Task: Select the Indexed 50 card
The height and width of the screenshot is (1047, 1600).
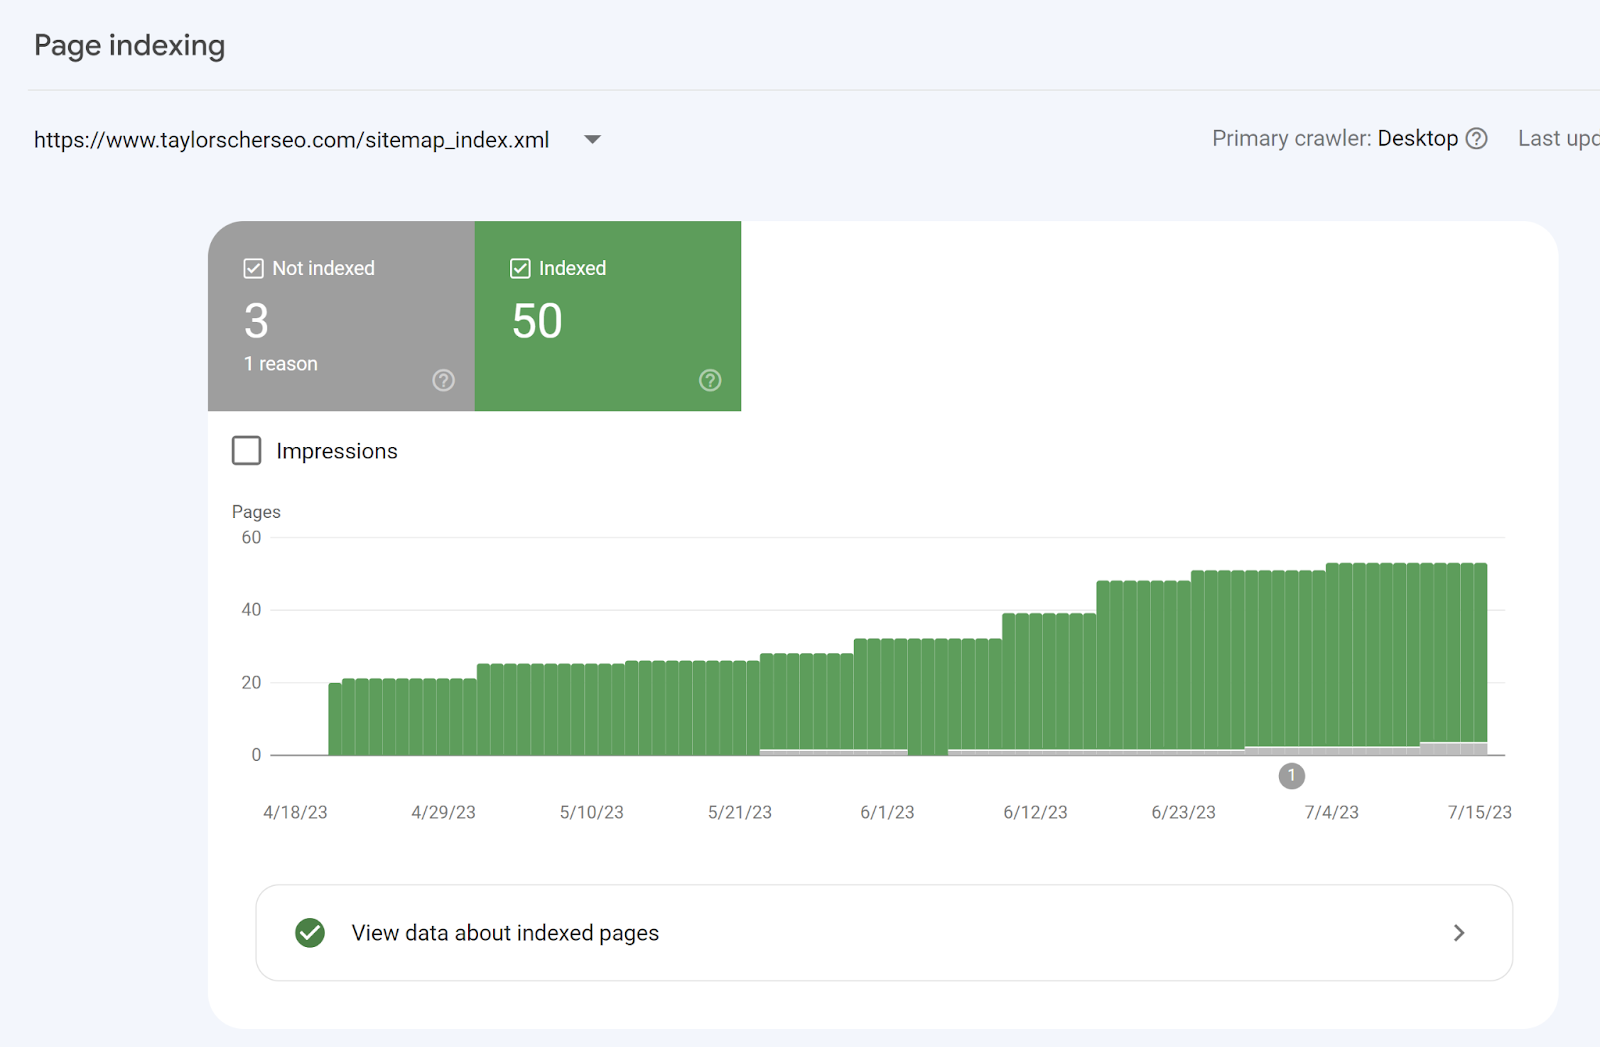Action: coord(607,315)
